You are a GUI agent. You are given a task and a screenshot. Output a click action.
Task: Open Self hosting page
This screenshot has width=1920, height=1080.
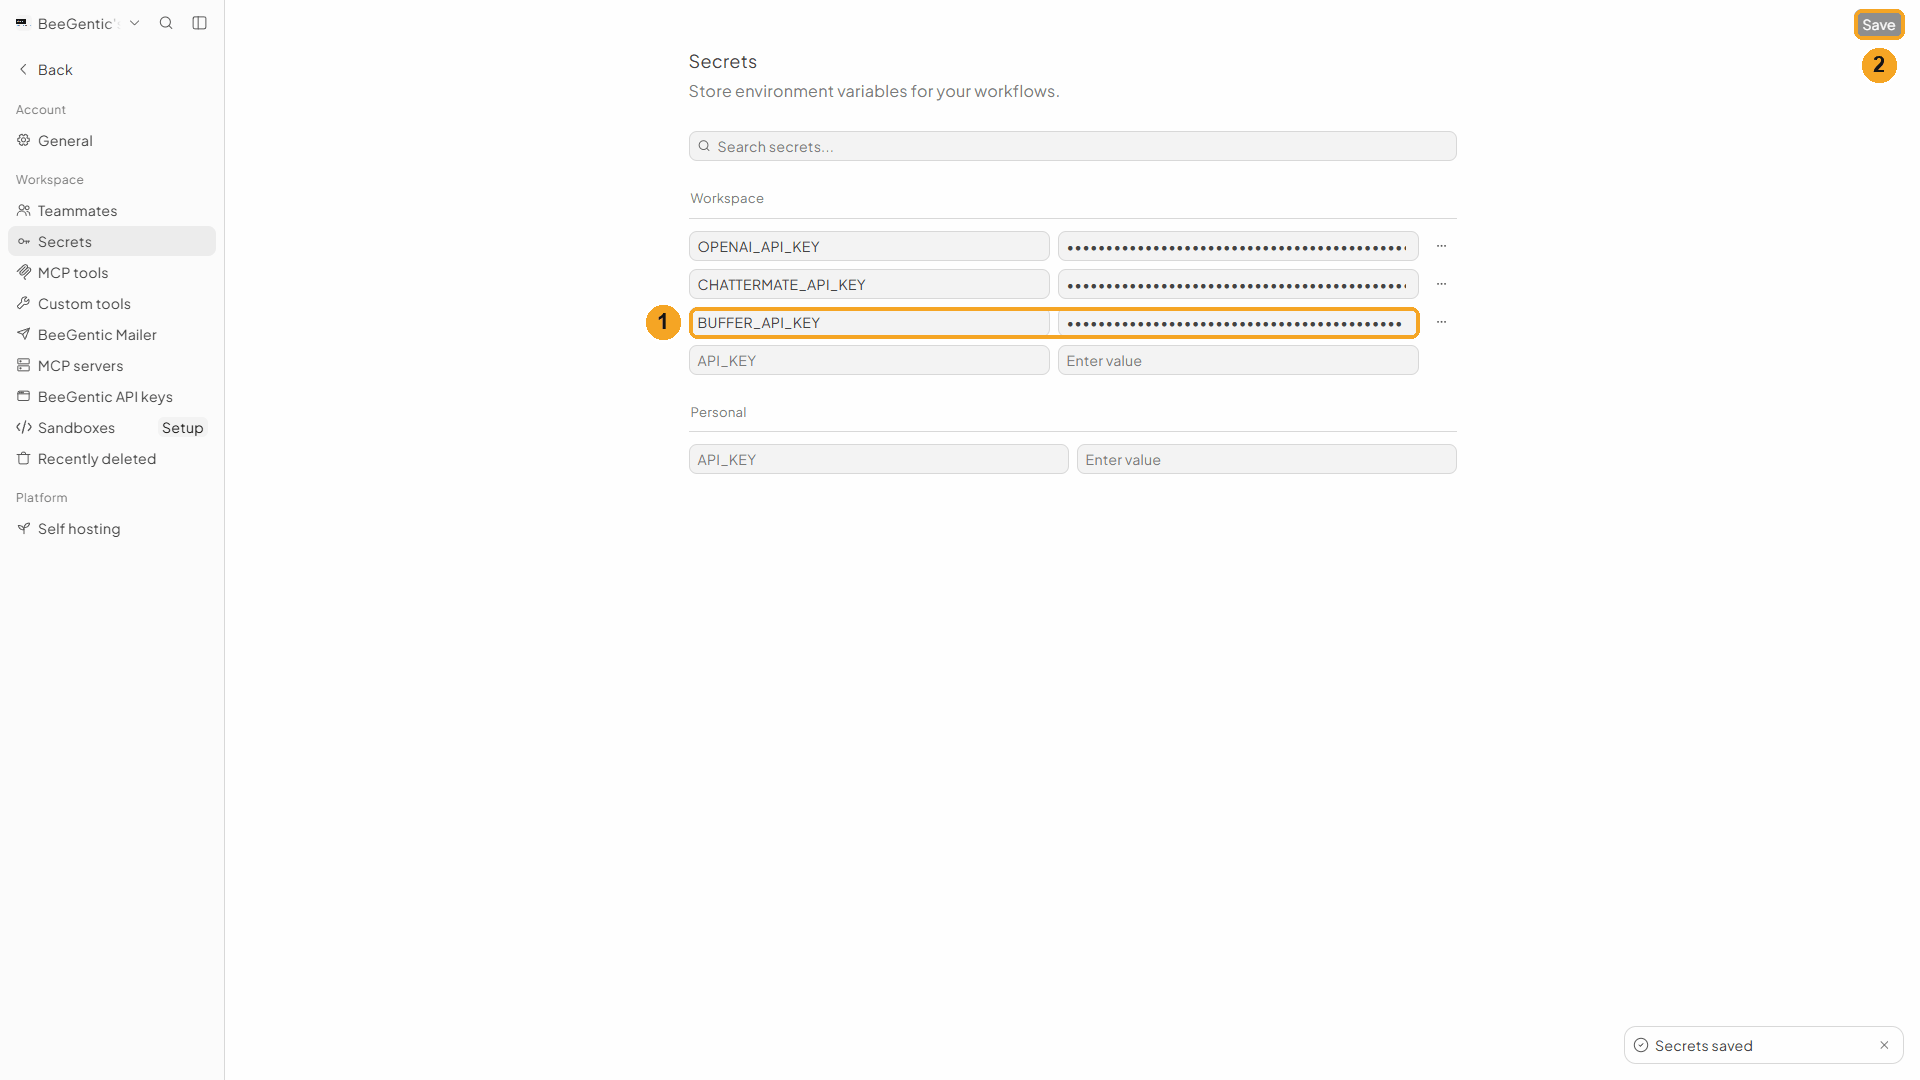[x=112, y=529]
